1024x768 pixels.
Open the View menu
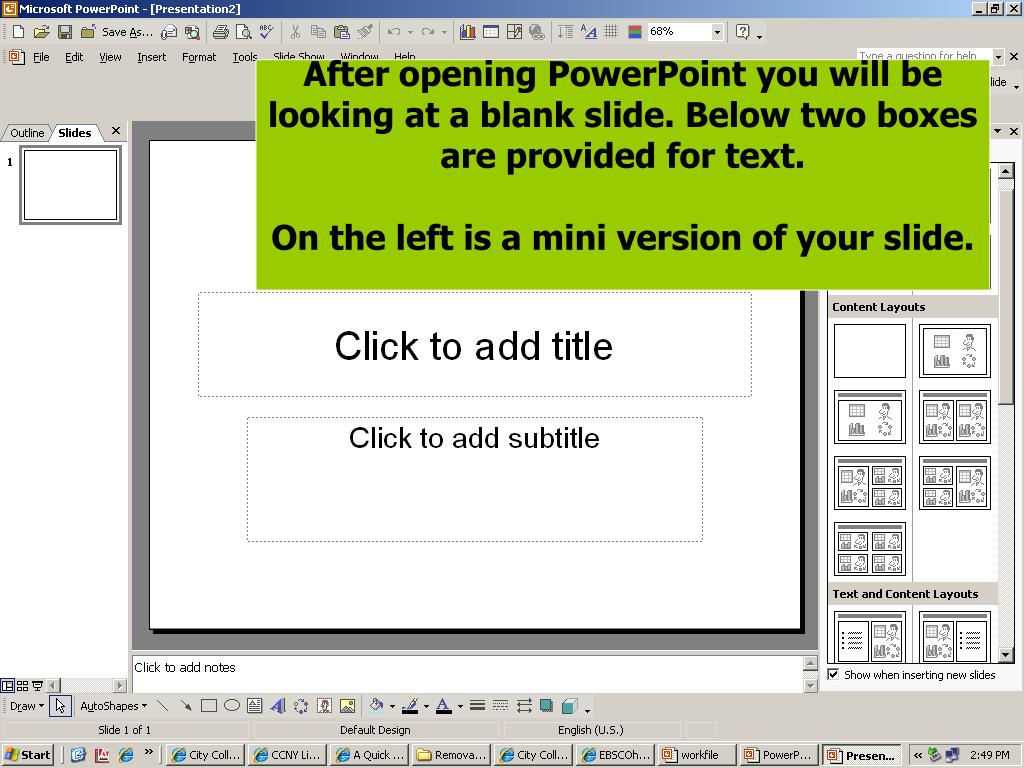click(110, 57)
